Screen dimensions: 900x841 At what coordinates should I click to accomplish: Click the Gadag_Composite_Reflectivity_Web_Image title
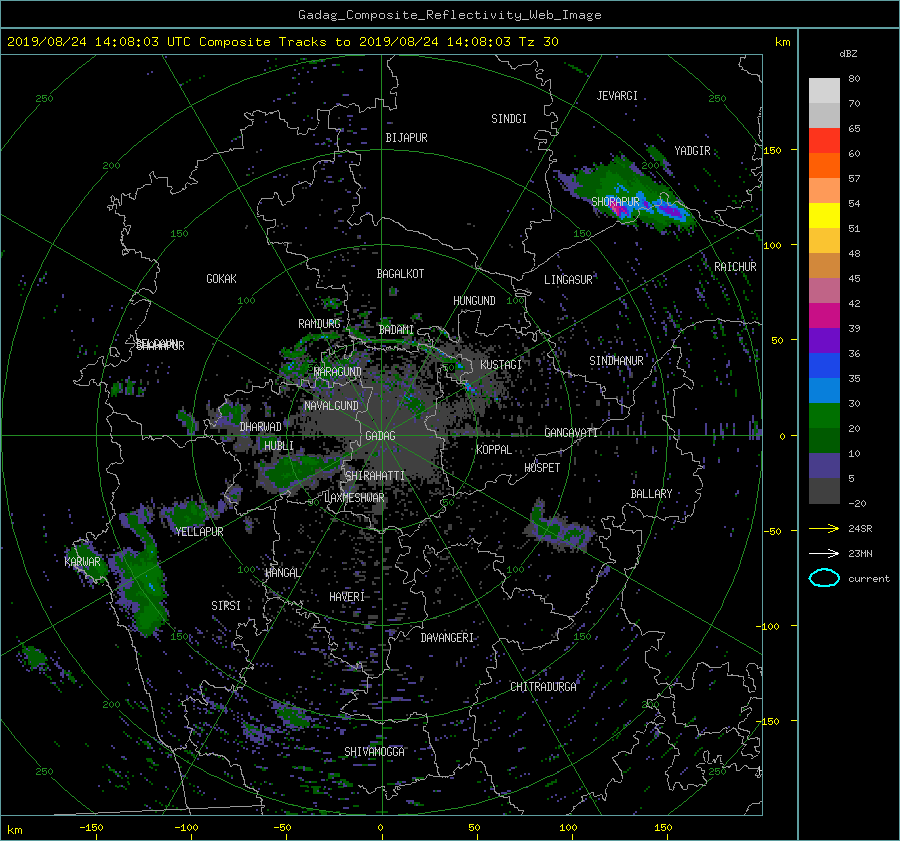click(449, 15)
